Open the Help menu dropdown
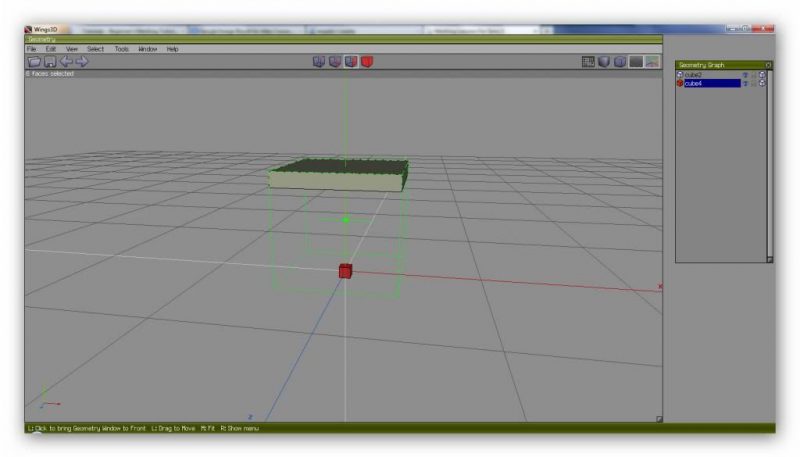This screenshot has width=800, height=457. pos(173,48)
